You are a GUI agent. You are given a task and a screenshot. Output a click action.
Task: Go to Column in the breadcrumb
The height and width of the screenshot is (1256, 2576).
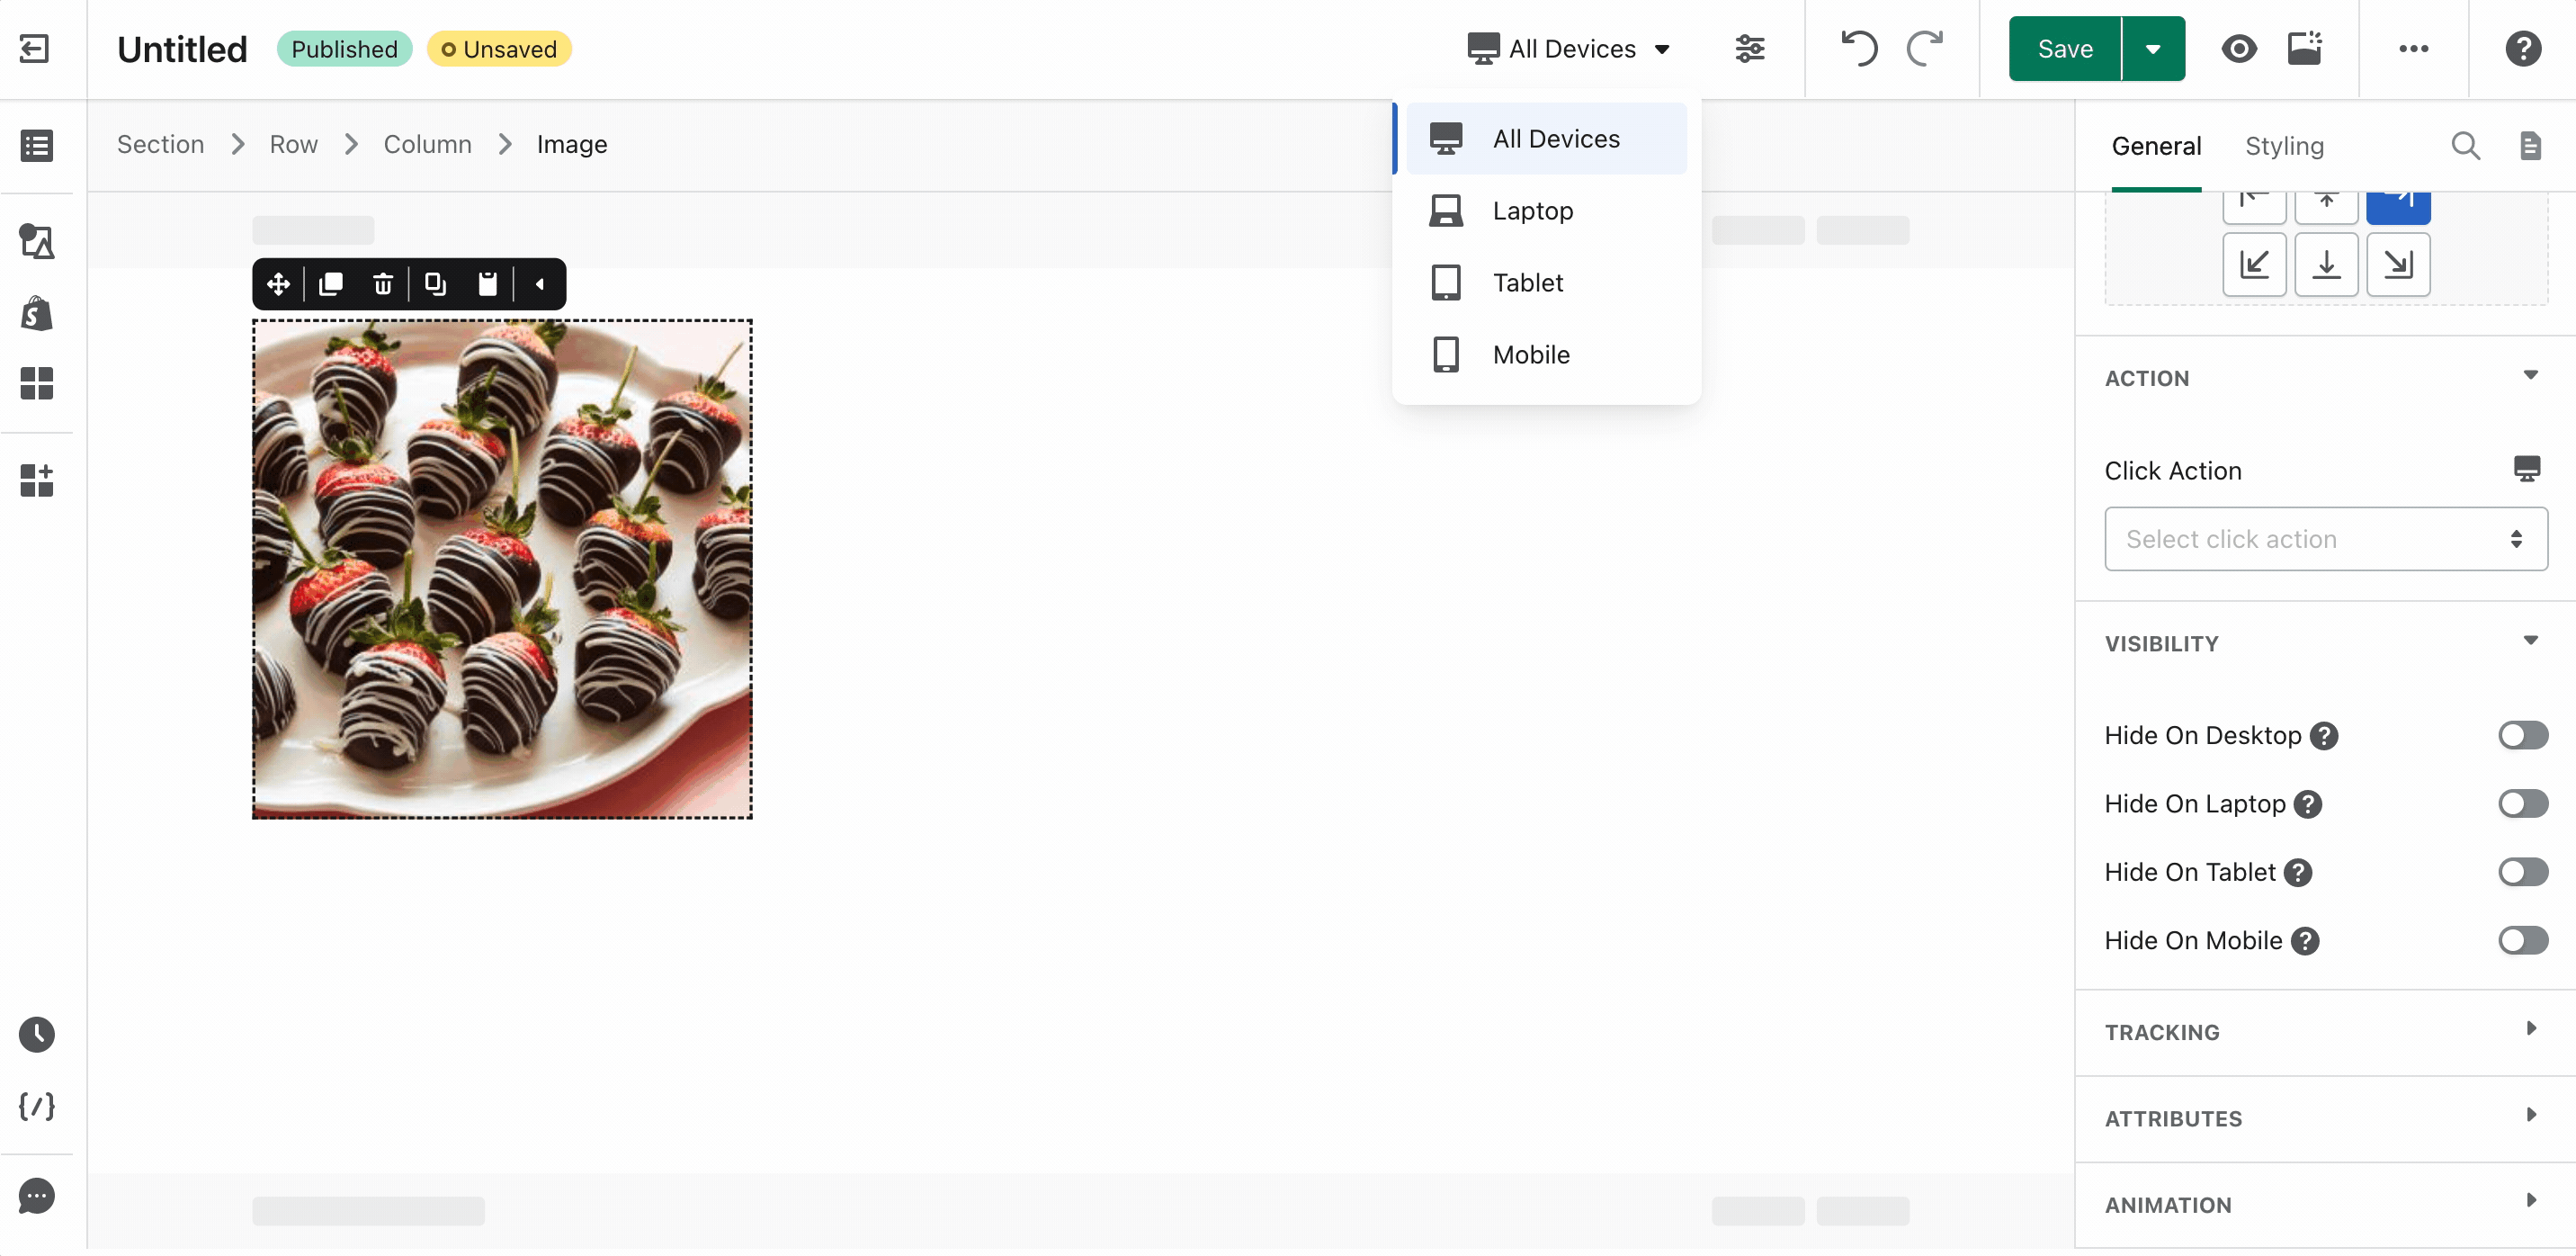click(427, 145)
